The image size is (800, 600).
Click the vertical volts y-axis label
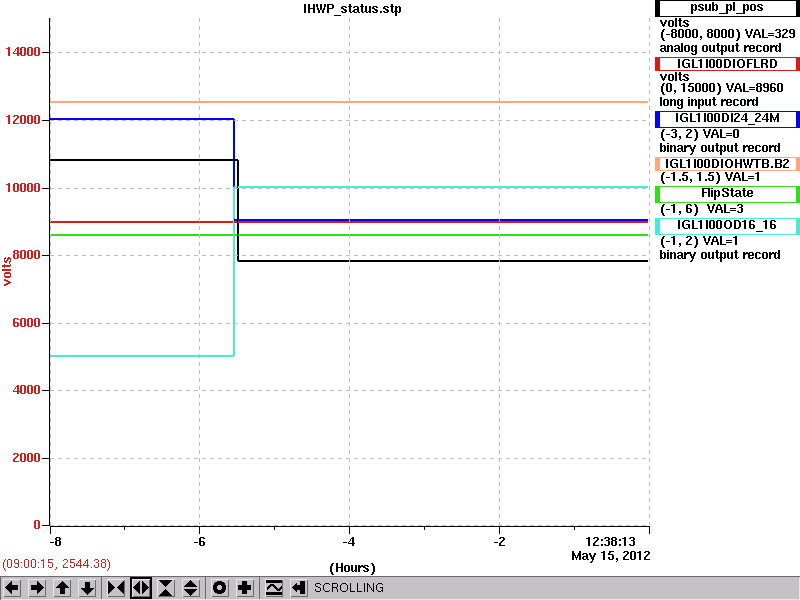(x=7, y=271)
